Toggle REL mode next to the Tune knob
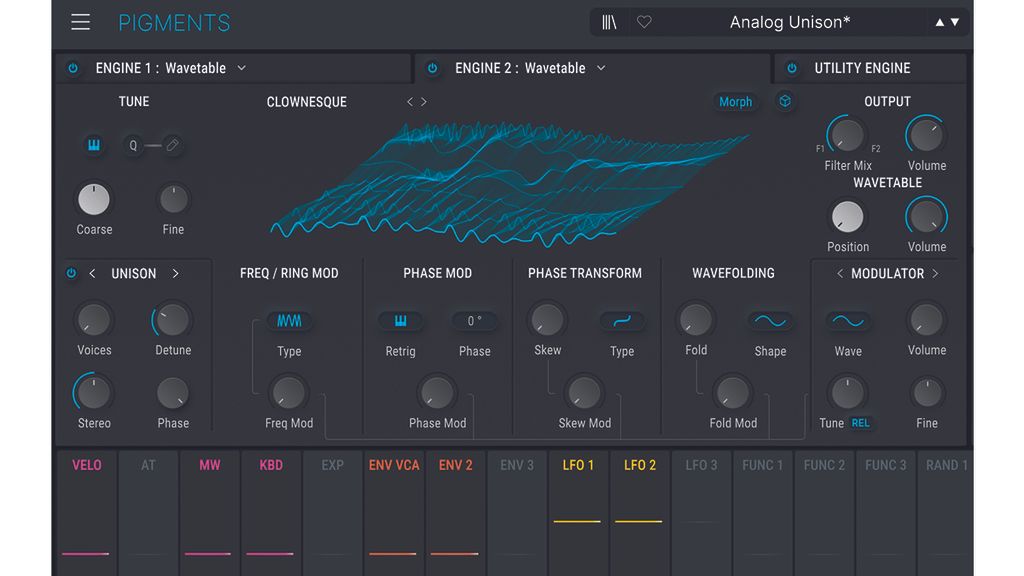The width and height of the screenshot is (1024, 576). tap(858, 423)
